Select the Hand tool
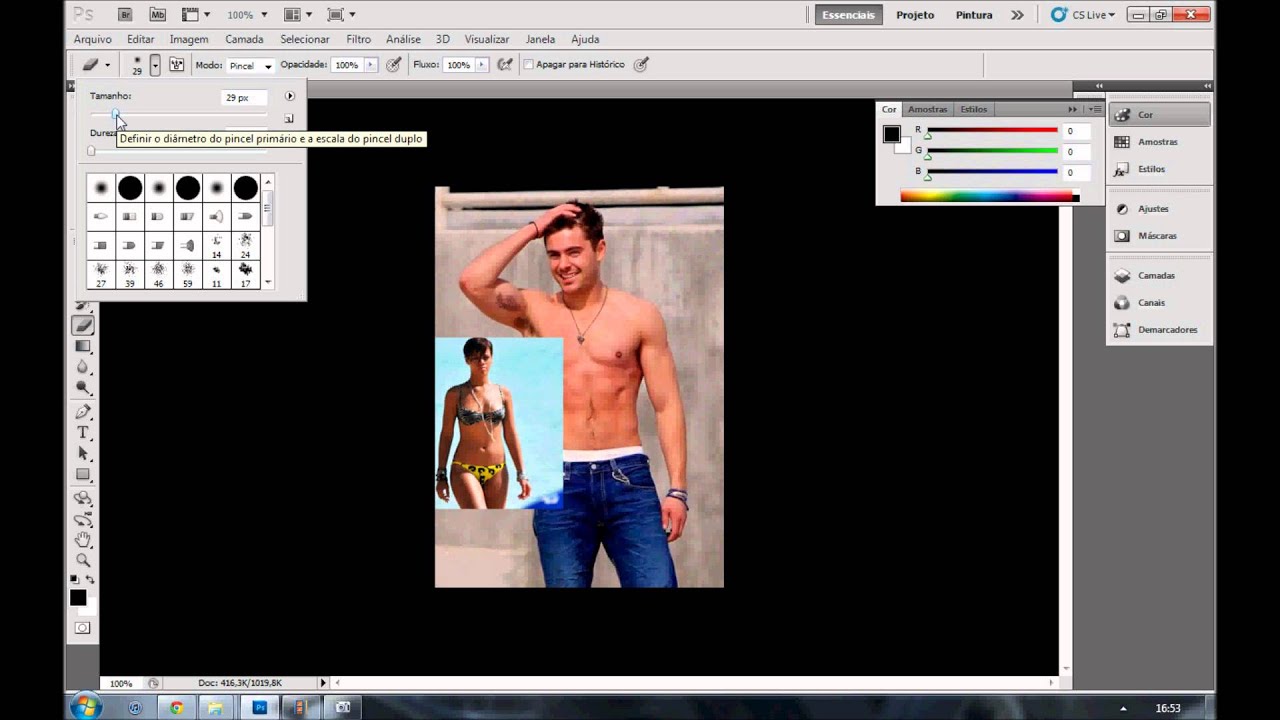This screenshot has height=720, width=1280. (x=83, y=540)
